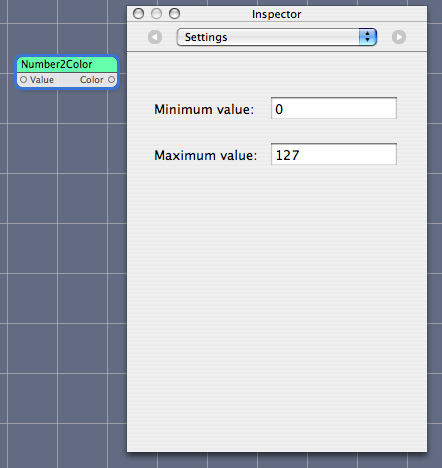The width and height of the screenshot is (442, 468).
Task: Click the number 127 in Maximum field
Action: click(x=287, y=155)
